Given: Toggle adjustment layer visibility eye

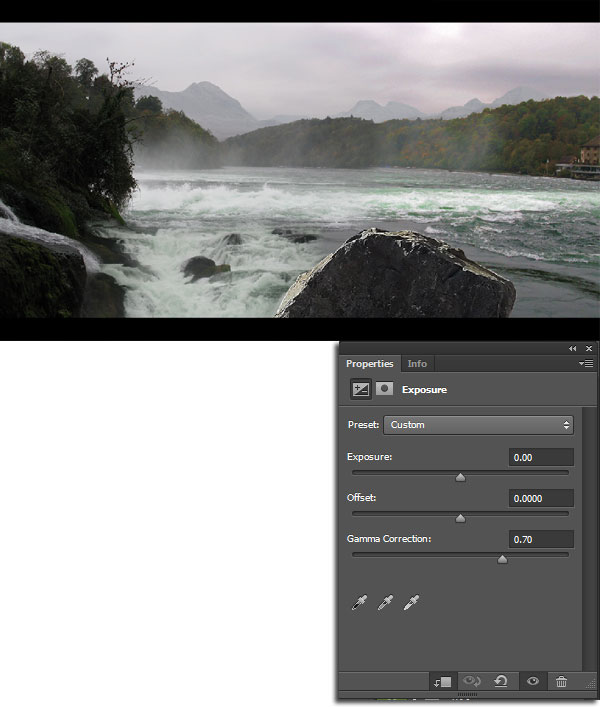Looking at the screenshot, I should tap(533, 681).
